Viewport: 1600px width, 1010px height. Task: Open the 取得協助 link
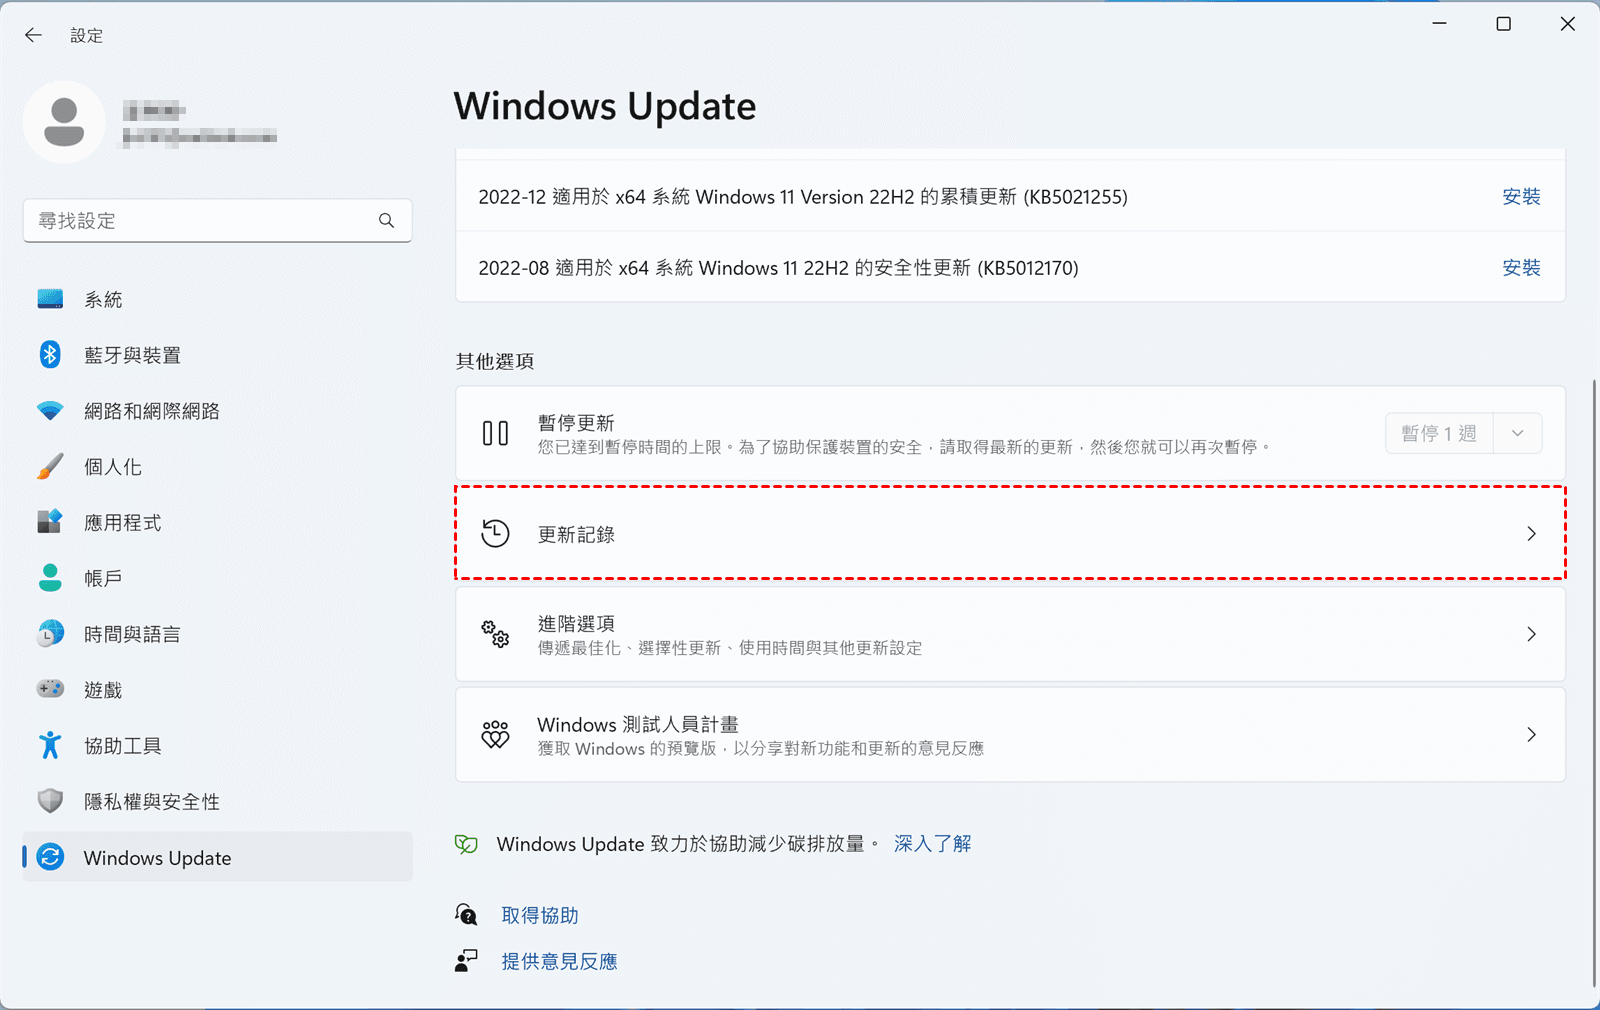[540, 915]
